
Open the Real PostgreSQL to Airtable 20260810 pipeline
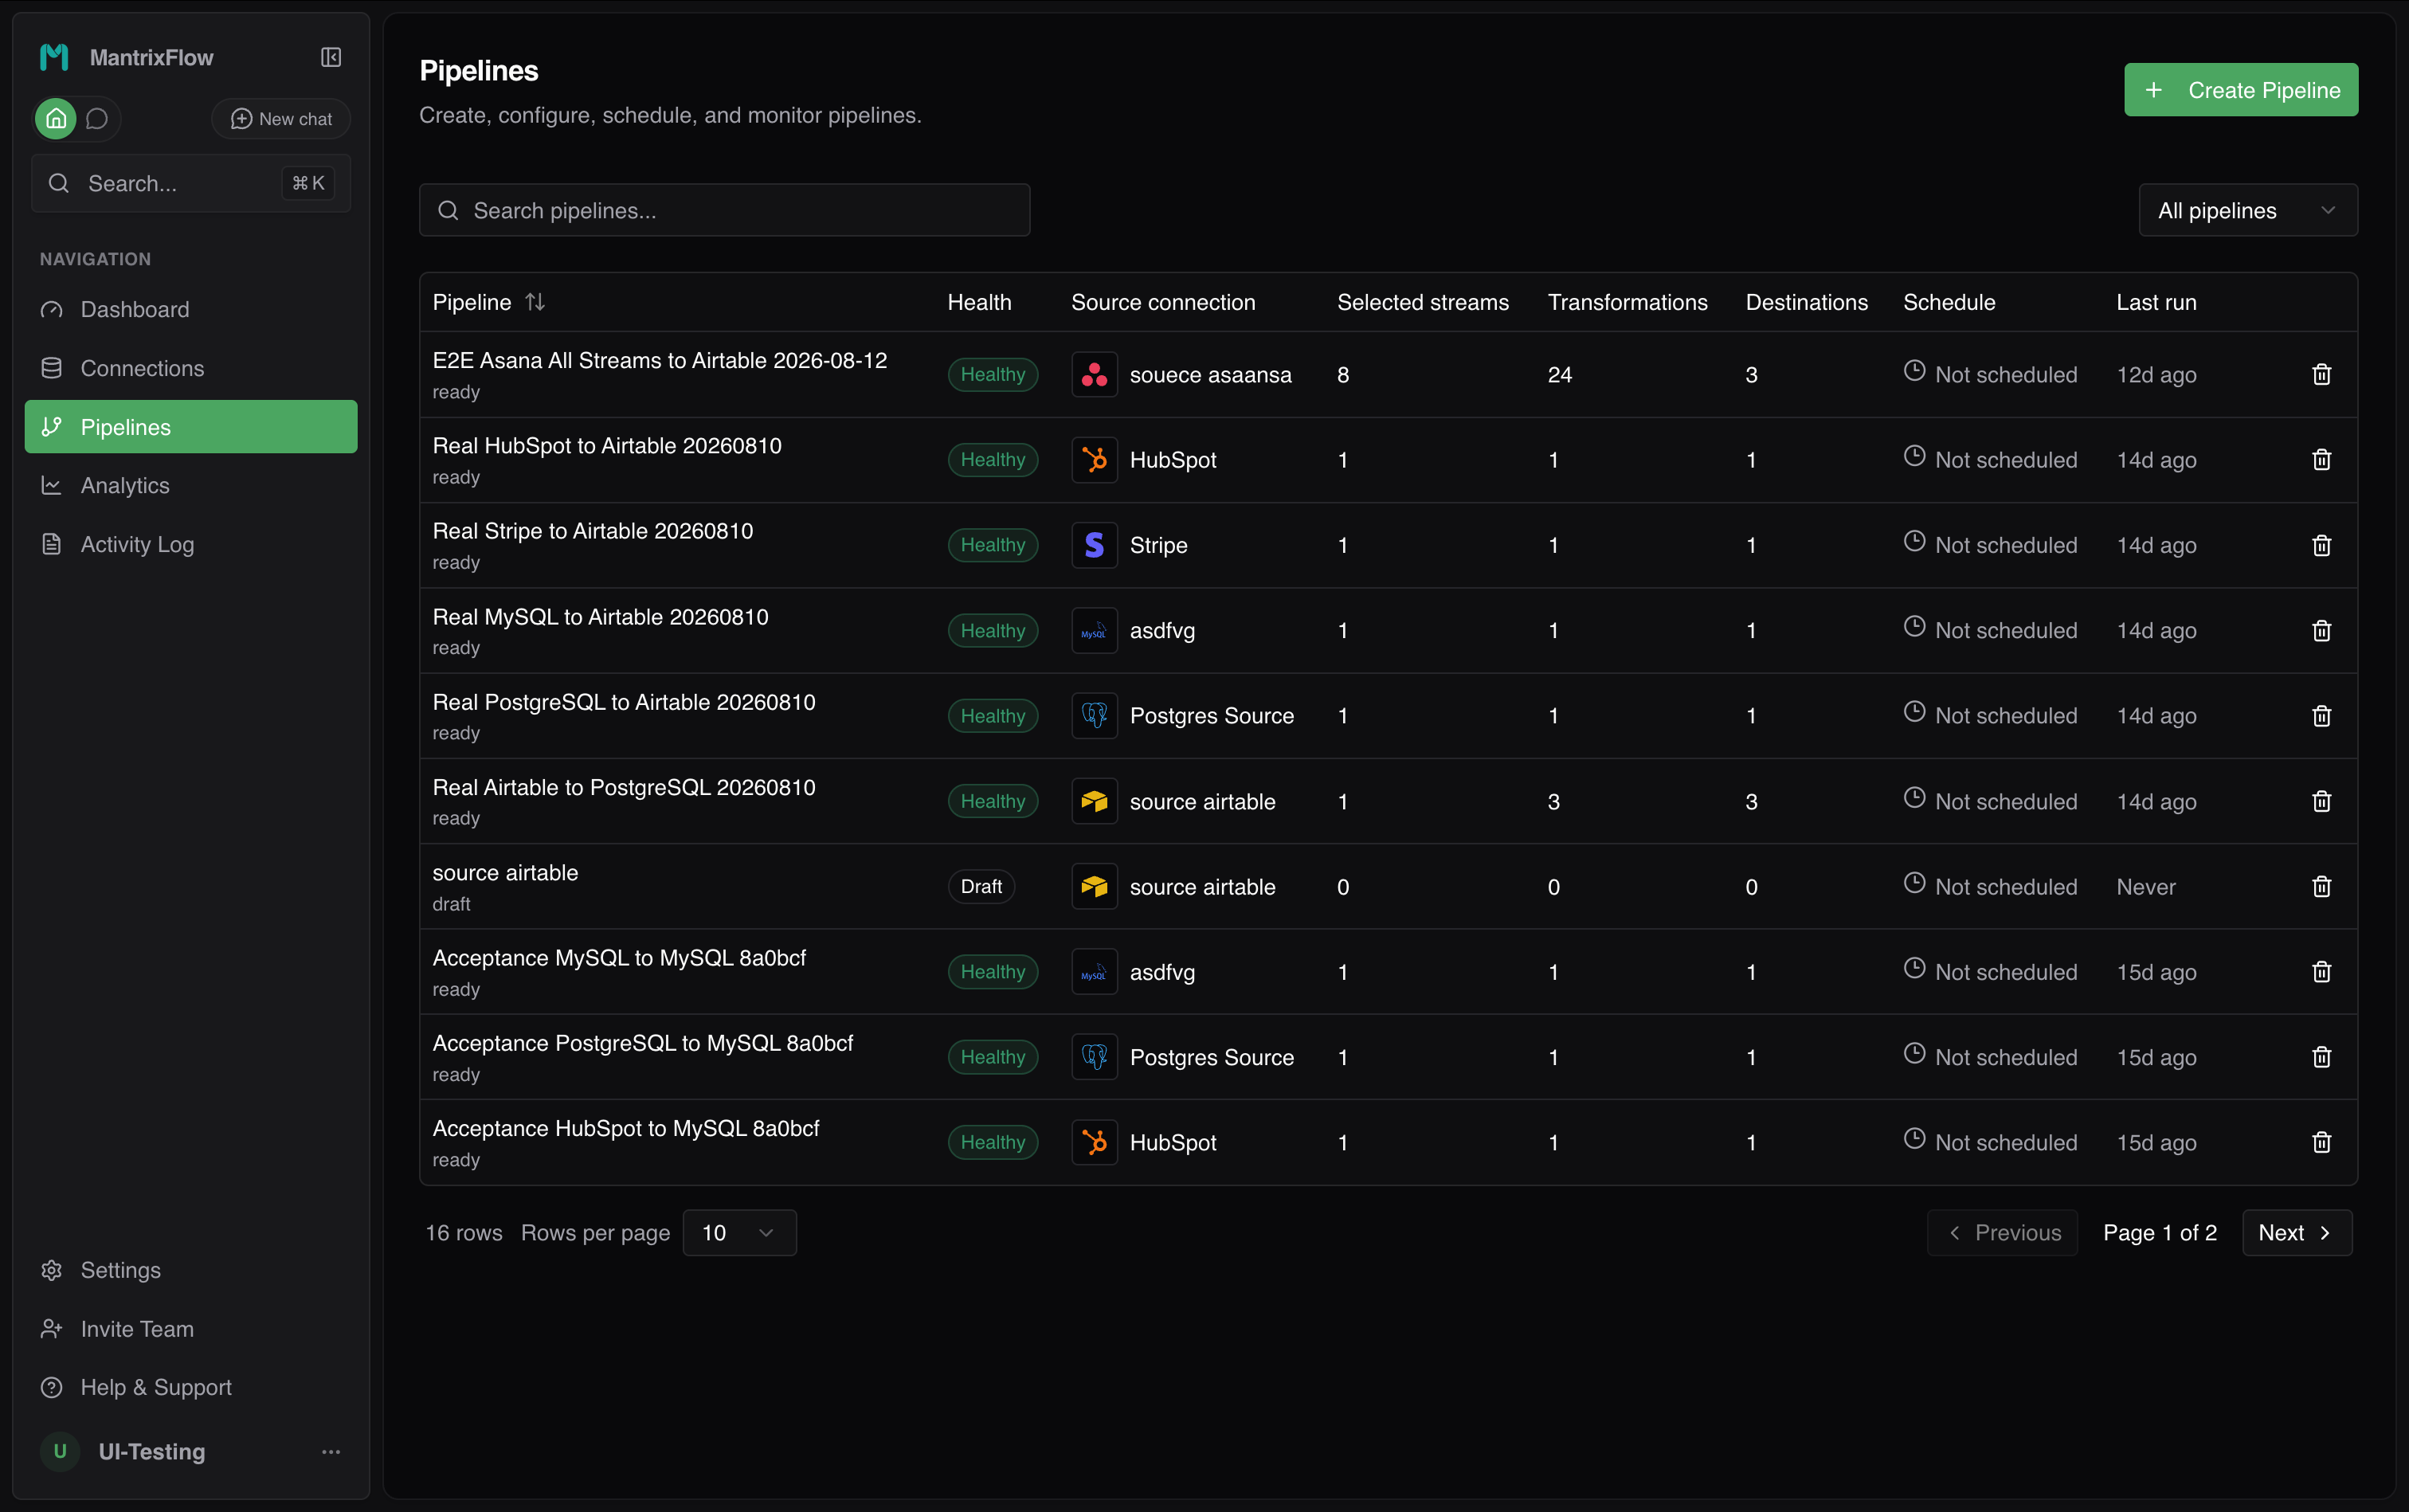click(624, 702)
